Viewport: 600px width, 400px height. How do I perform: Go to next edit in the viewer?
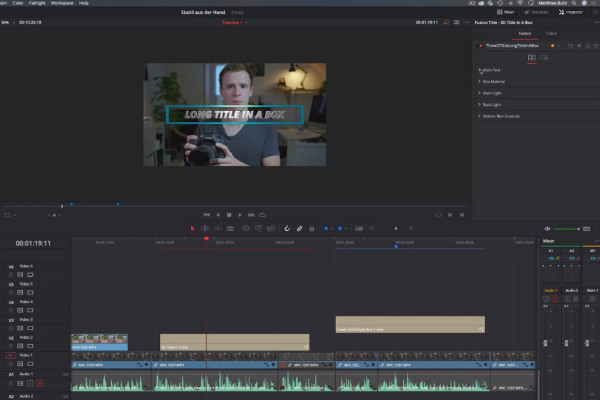pos(450,215)
